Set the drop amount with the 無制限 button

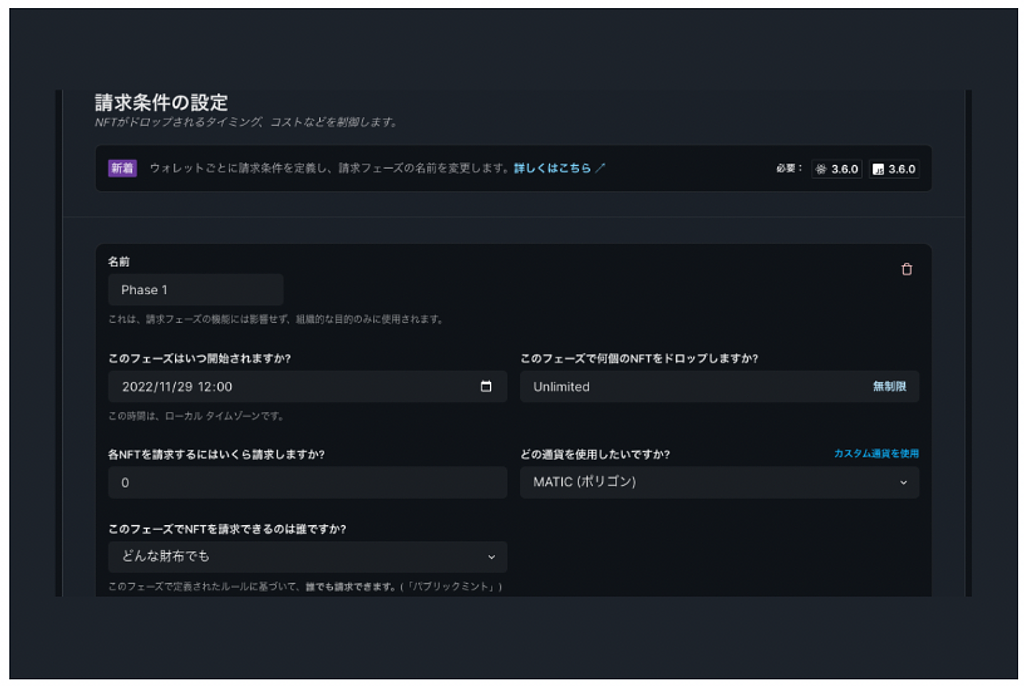pos(889,386)
